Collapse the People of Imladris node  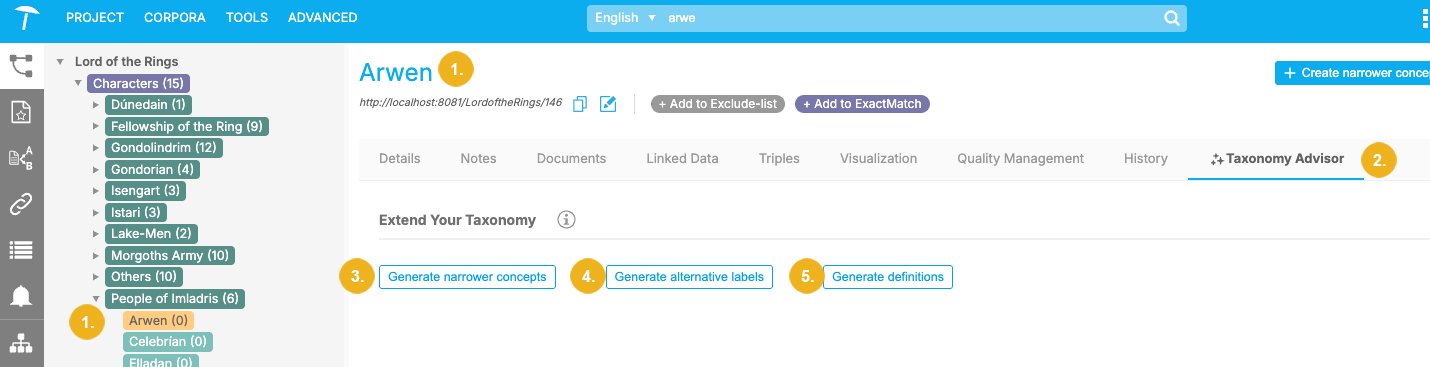[96, 299]
